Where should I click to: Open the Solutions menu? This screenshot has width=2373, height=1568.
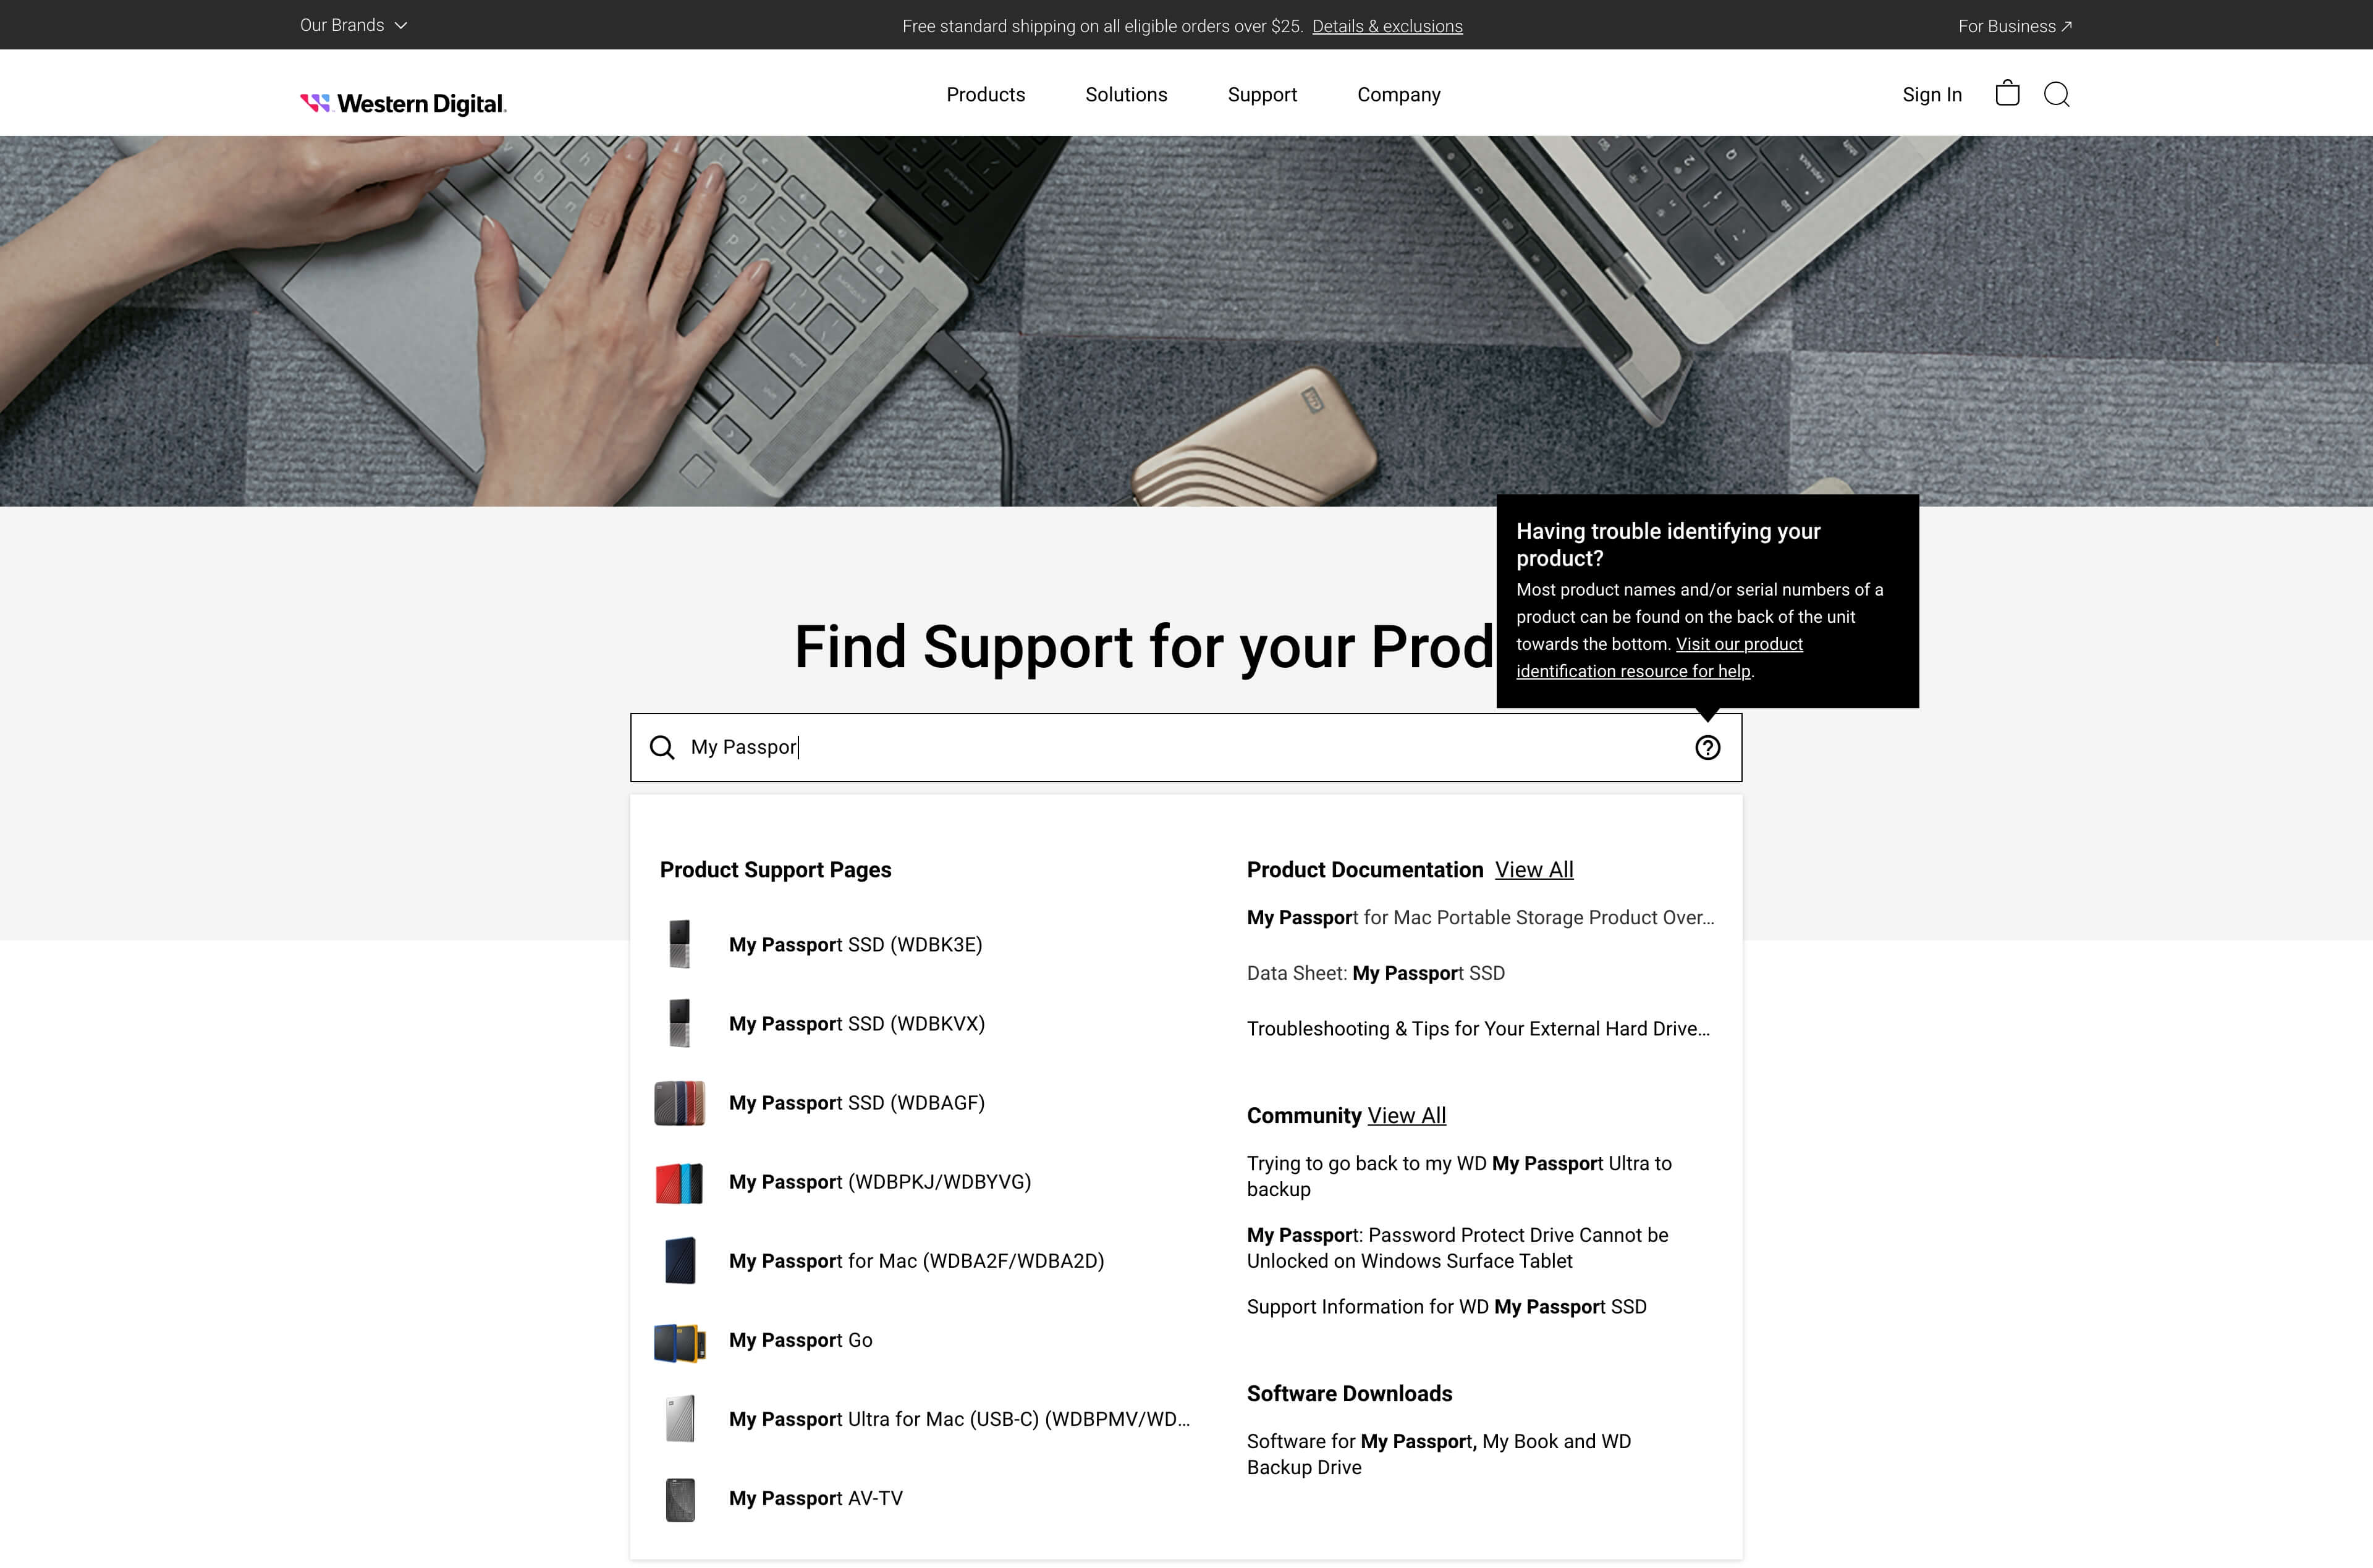1126,95
